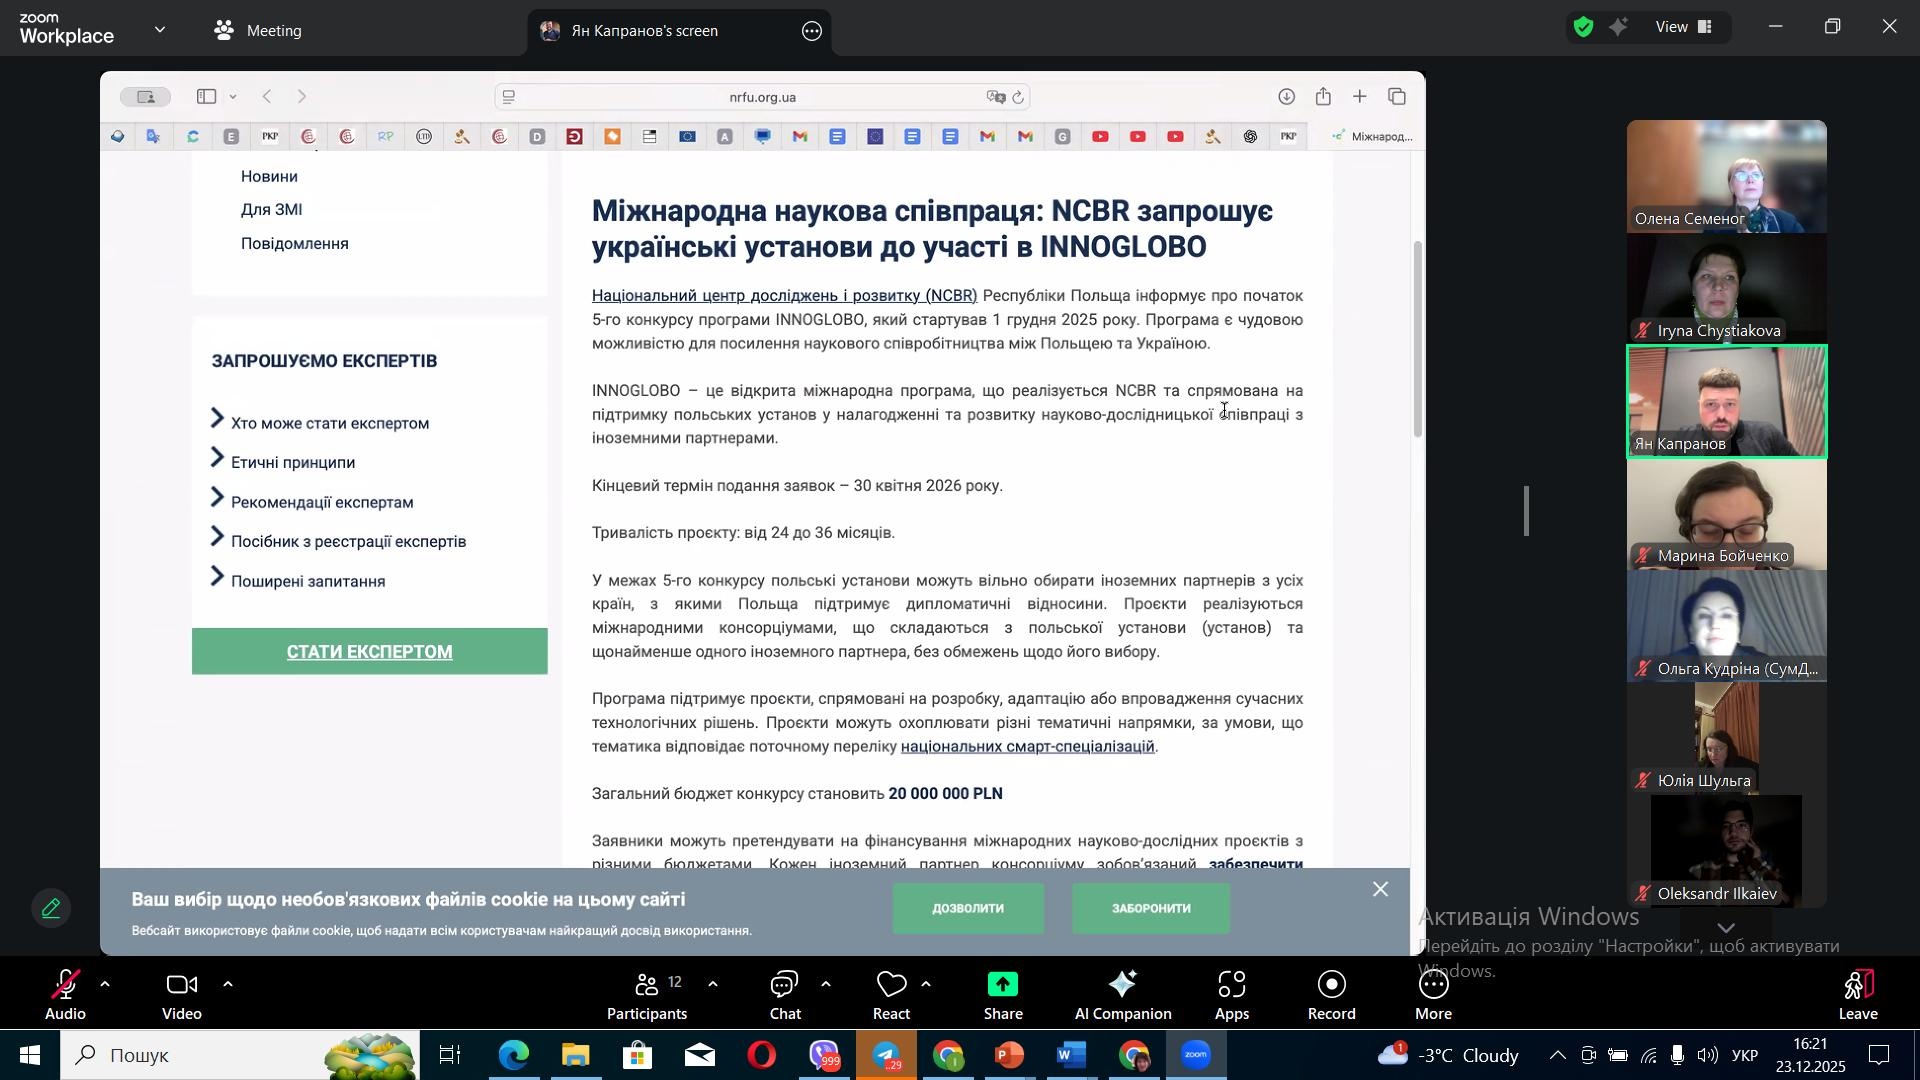1920x1080 pixels.
Task: Leave the meeting
Action: pyautogui.click(x=1858, y=995)
